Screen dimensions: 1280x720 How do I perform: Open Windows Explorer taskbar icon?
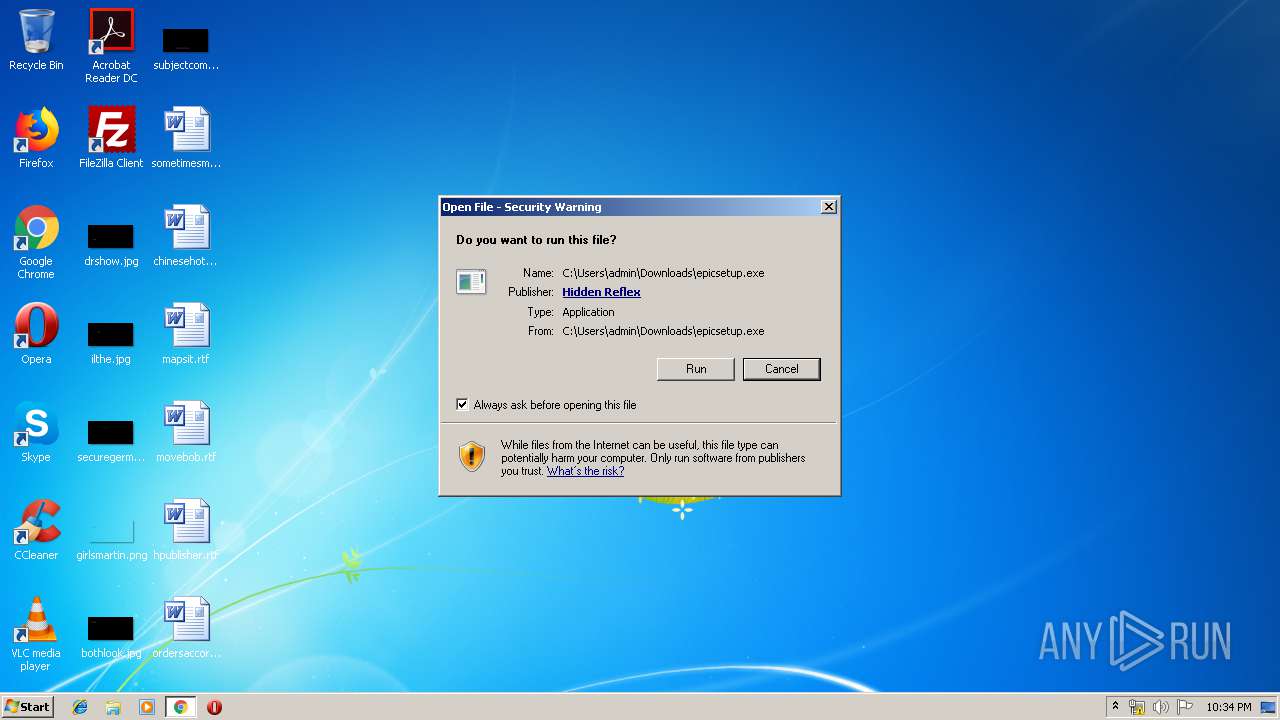[x=113, y=707]
